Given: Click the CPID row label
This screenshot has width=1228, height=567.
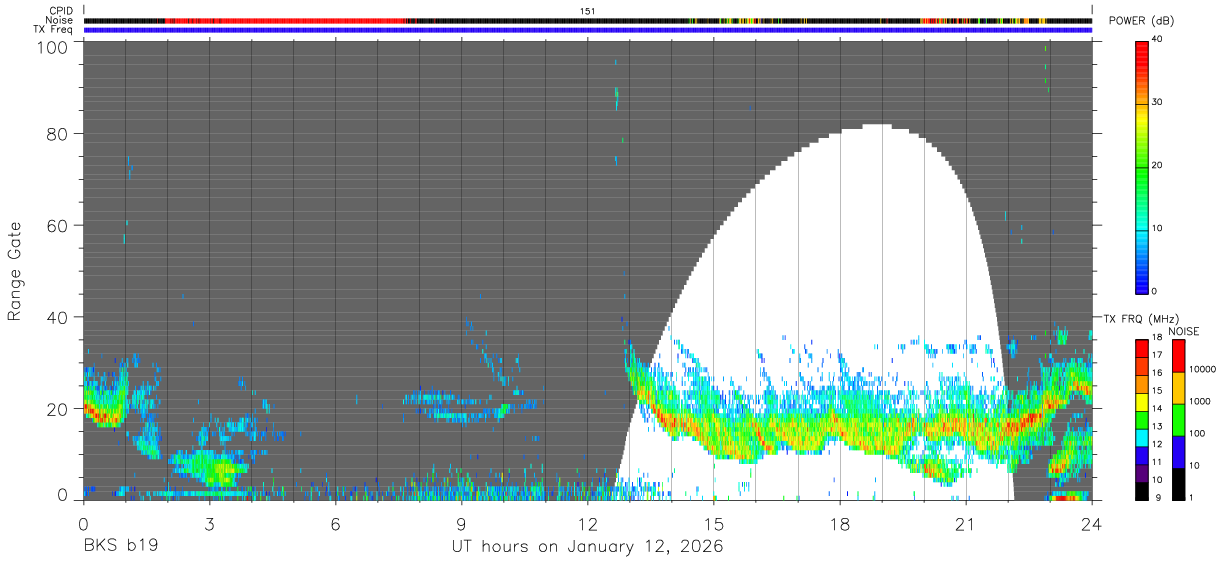Looking at the screenshot, I should click(61, 10).
